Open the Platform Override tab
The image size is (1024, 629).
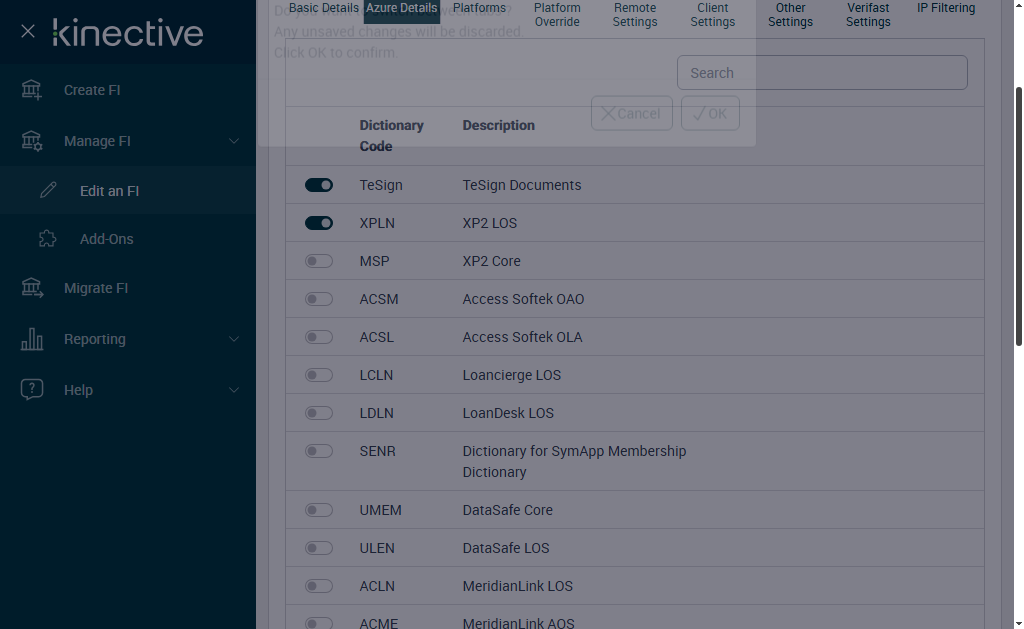[x=557, y=14]
